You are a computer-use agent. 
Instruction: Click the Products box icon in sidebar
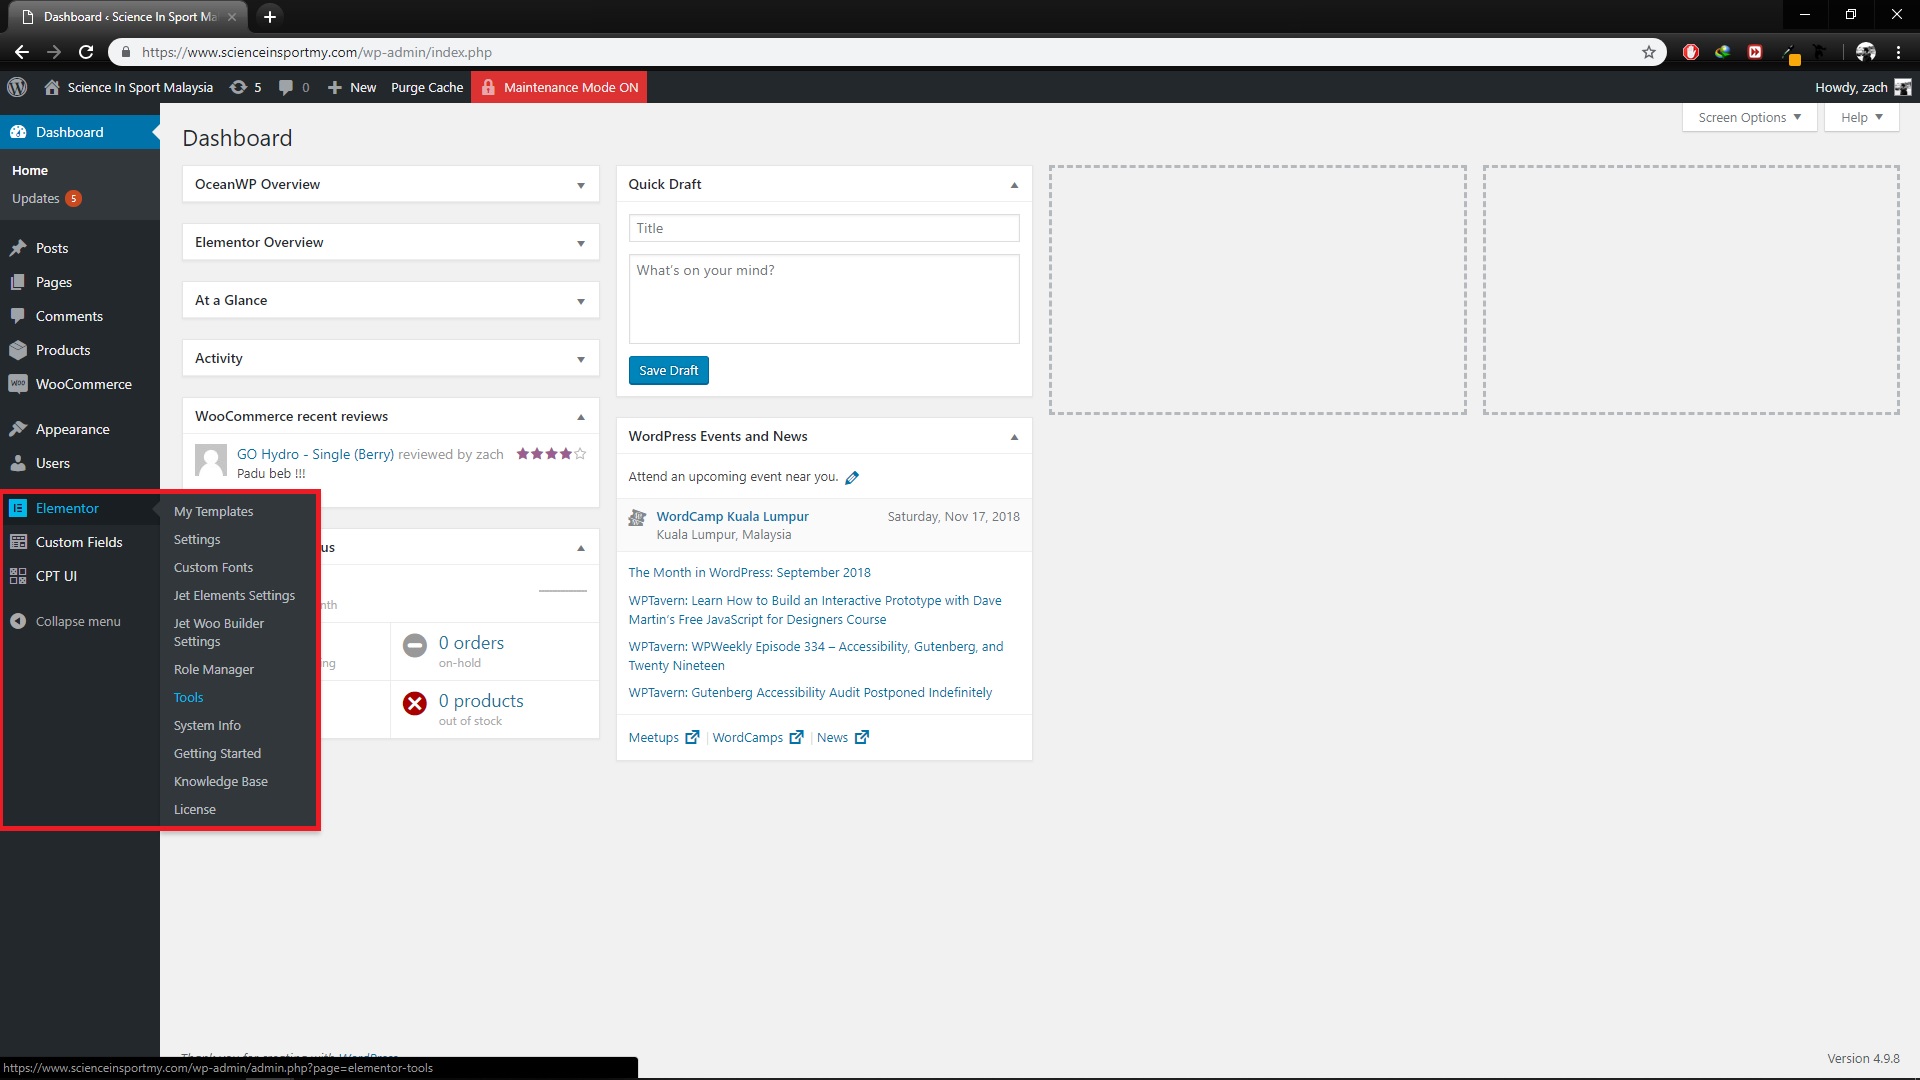18,350
